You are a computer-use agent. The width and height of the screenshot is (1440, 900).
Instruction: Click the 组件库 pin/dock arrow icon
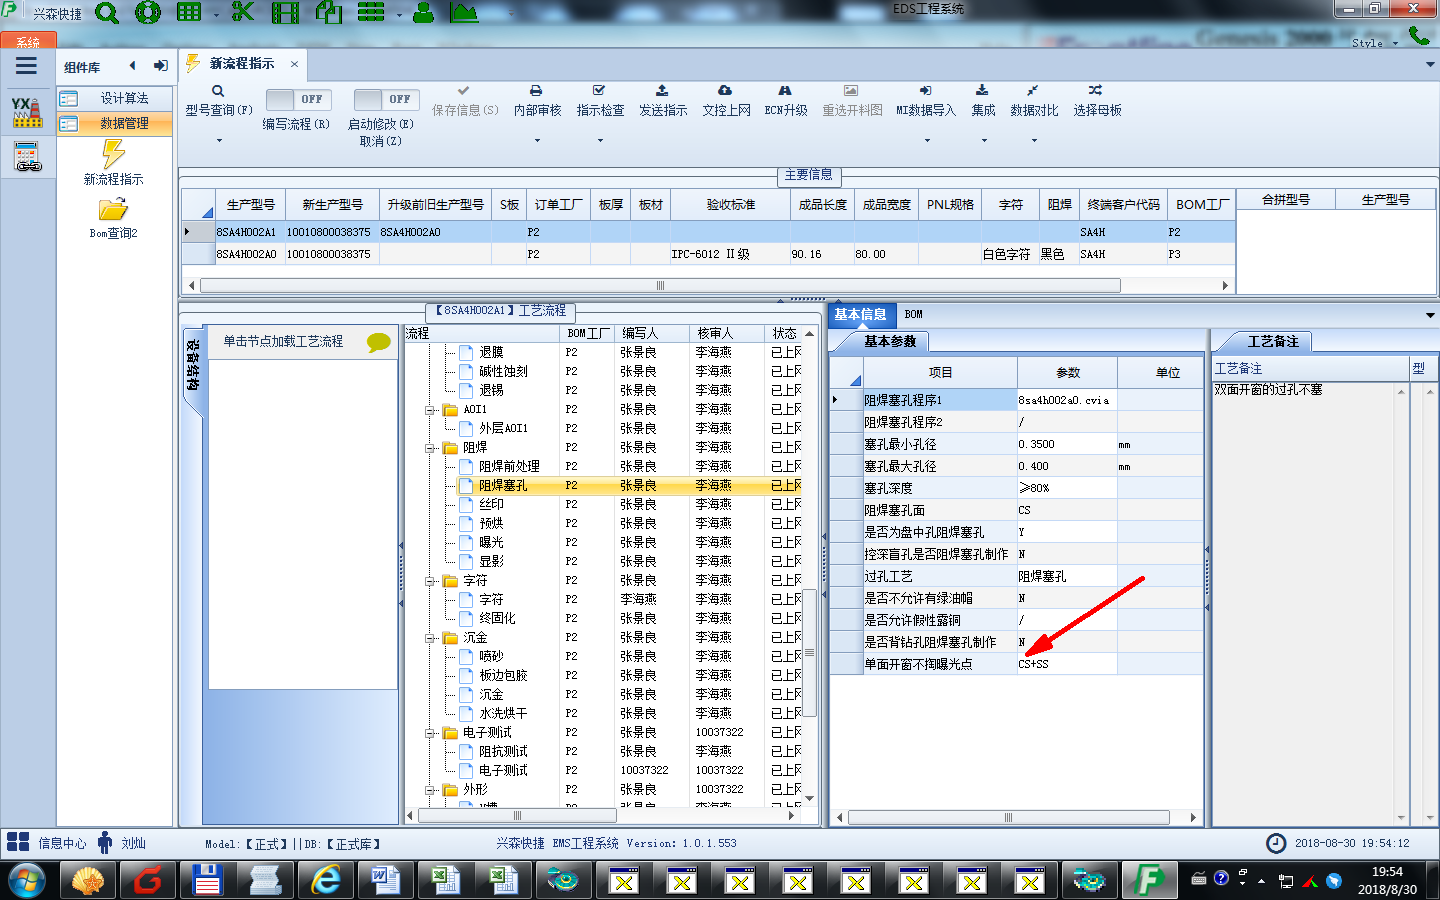pos(160,66)
